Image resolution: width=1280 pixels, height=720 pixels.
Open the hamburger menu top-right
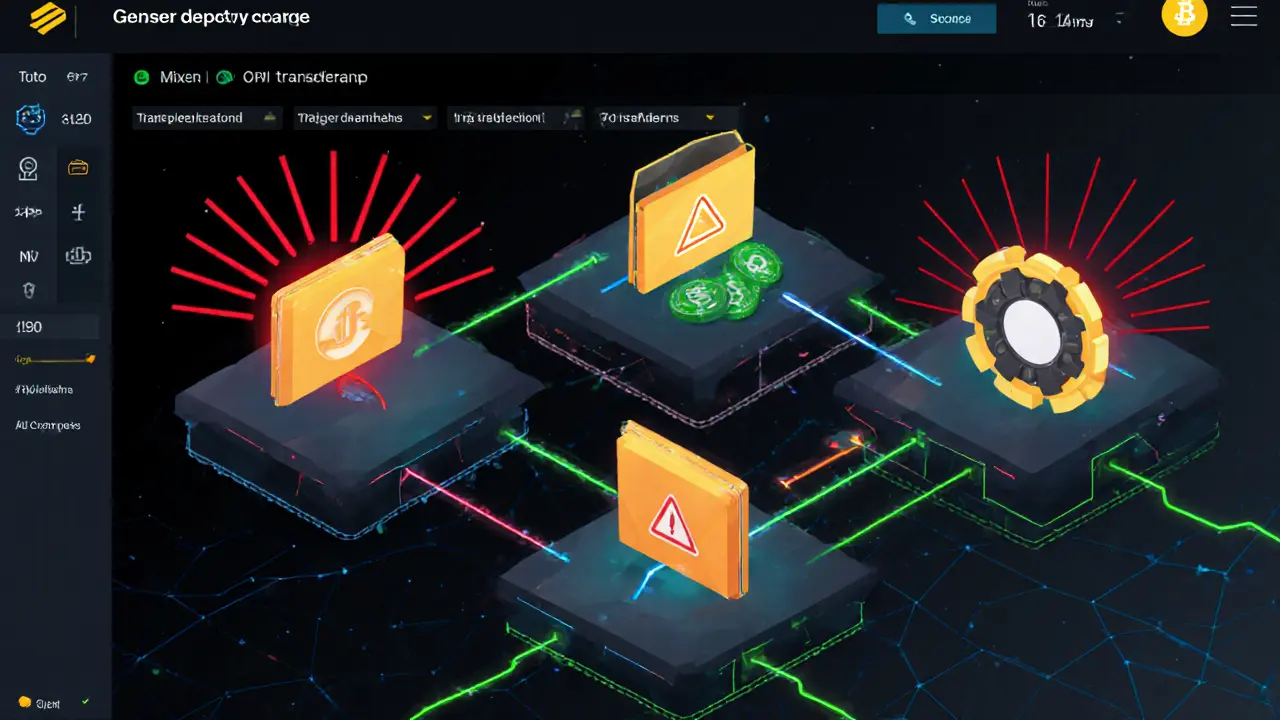pyautogui.click(x=1243, y=16)
